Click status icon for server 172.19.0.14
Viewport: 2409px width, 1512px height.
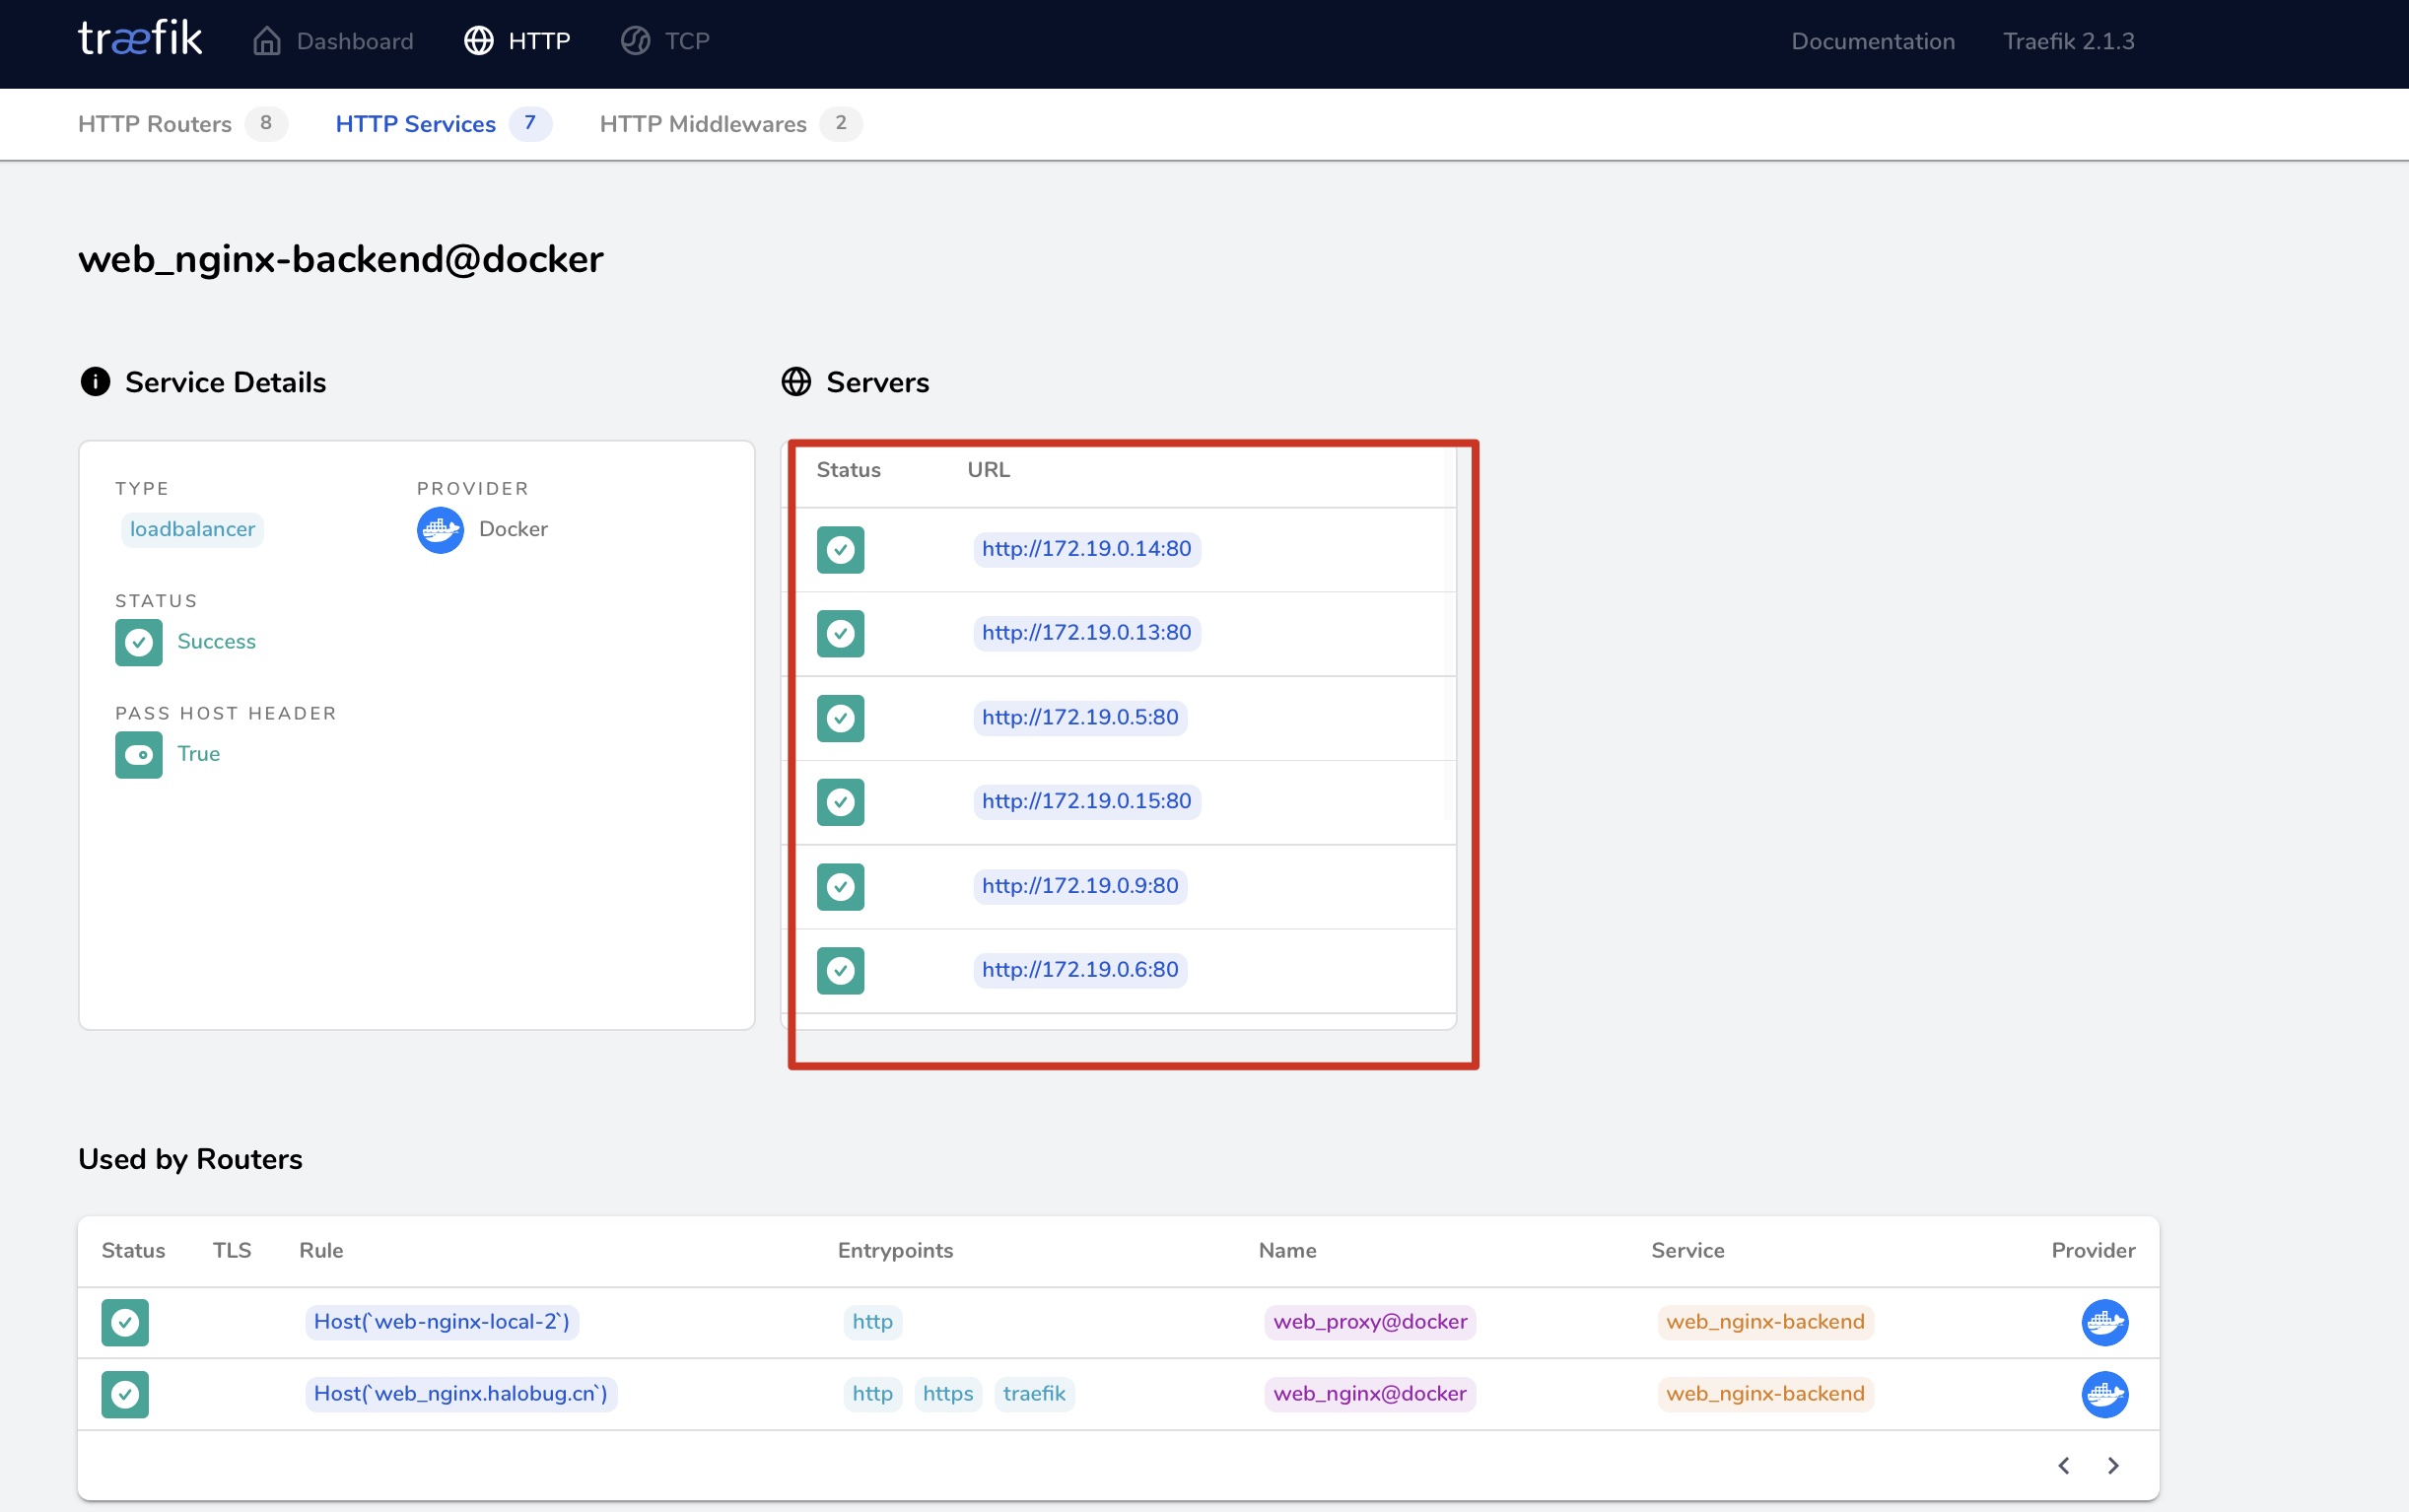840,550
